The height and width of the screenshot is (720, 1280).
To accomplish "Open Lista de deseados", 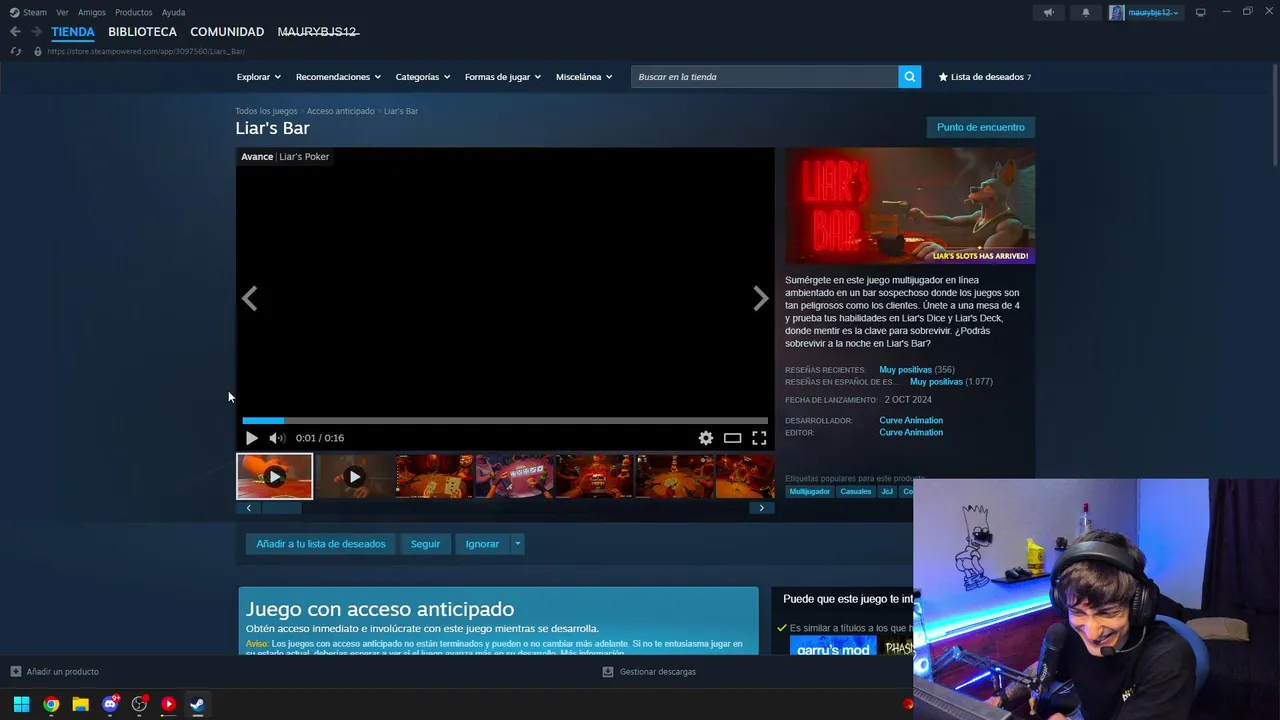I will click(985, 77).
